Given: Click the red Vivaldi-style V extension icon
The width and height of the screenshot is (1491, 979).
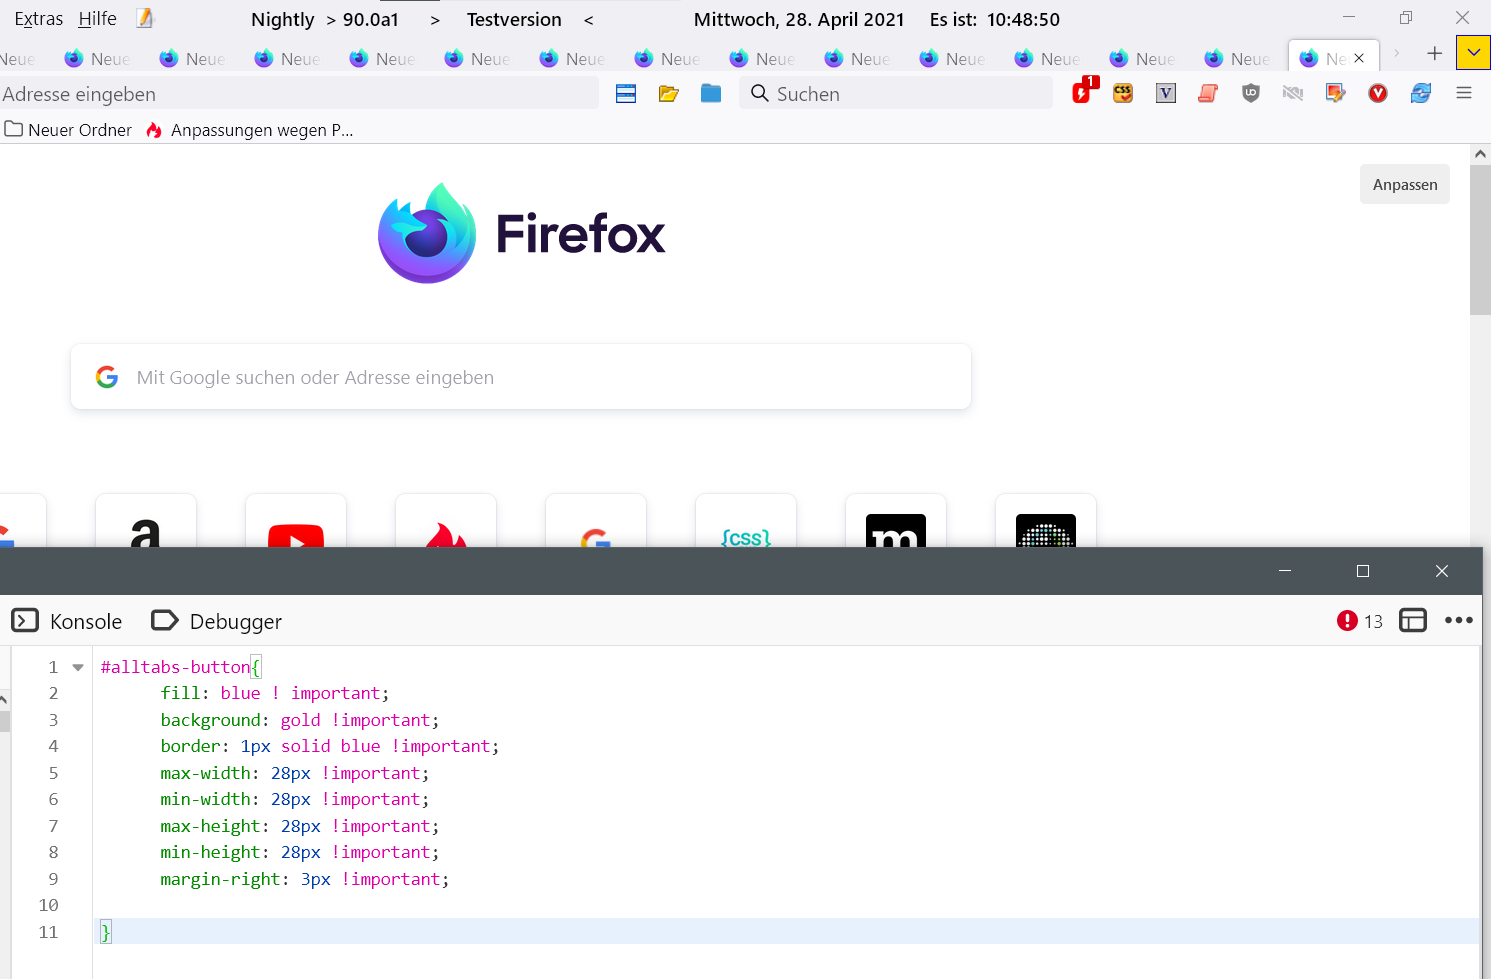Looking at the screenshot, I should 1378,93.
